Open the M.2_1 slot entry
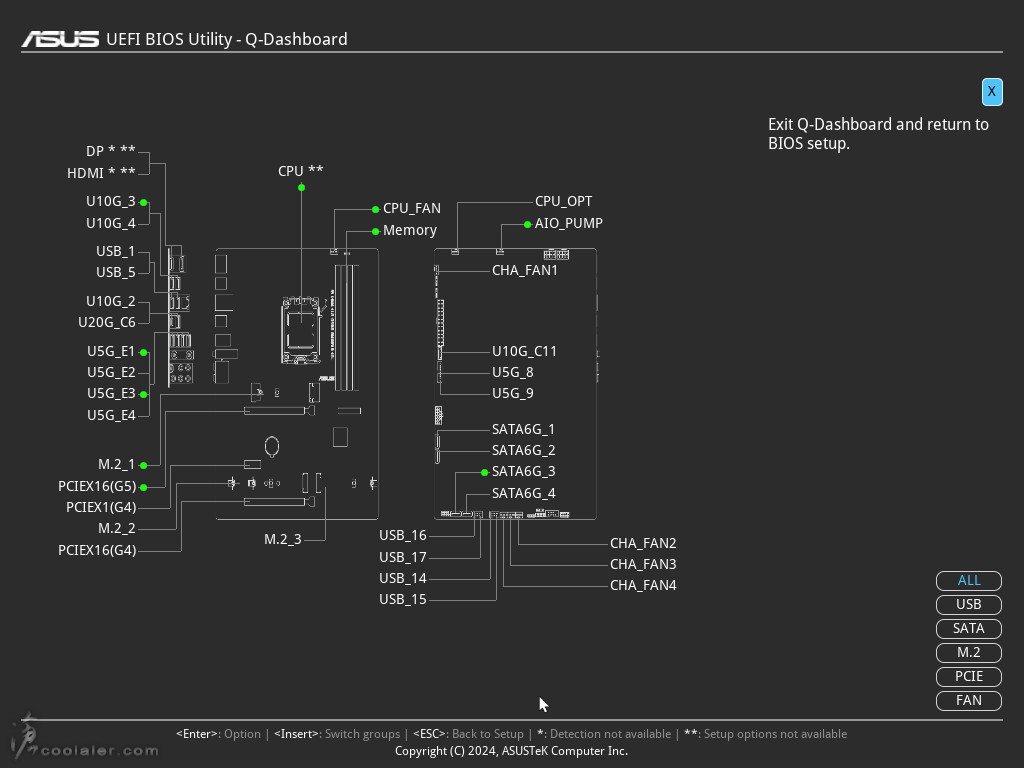 (x=117, y=464)
